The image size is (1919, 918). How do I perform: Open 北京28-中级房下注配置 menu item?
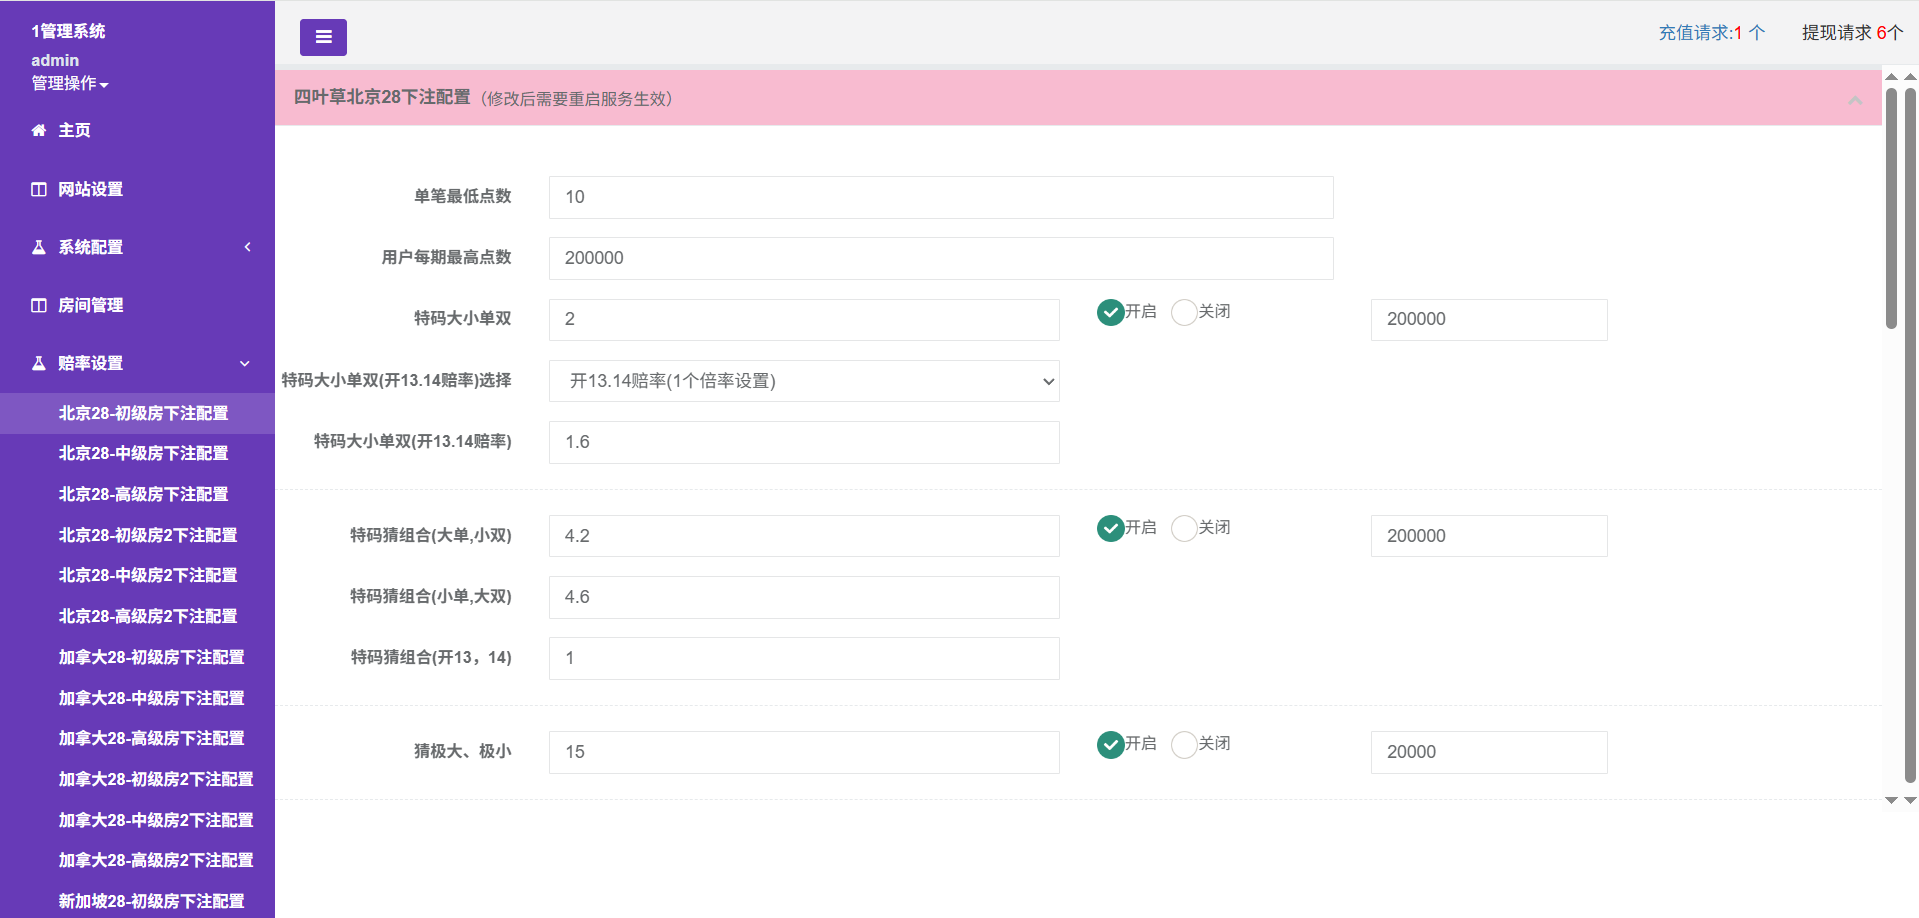coord(143,453)
